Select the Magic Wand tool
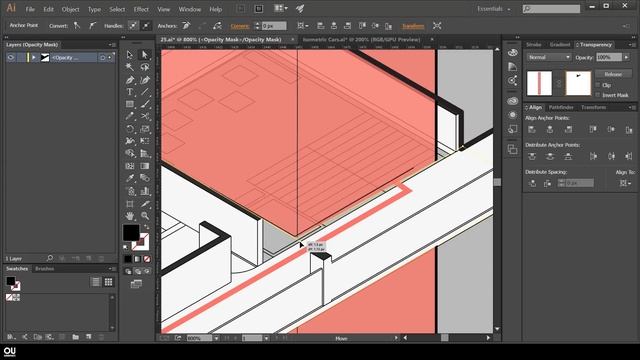This screenshot has width=640, height=360. 130,67
